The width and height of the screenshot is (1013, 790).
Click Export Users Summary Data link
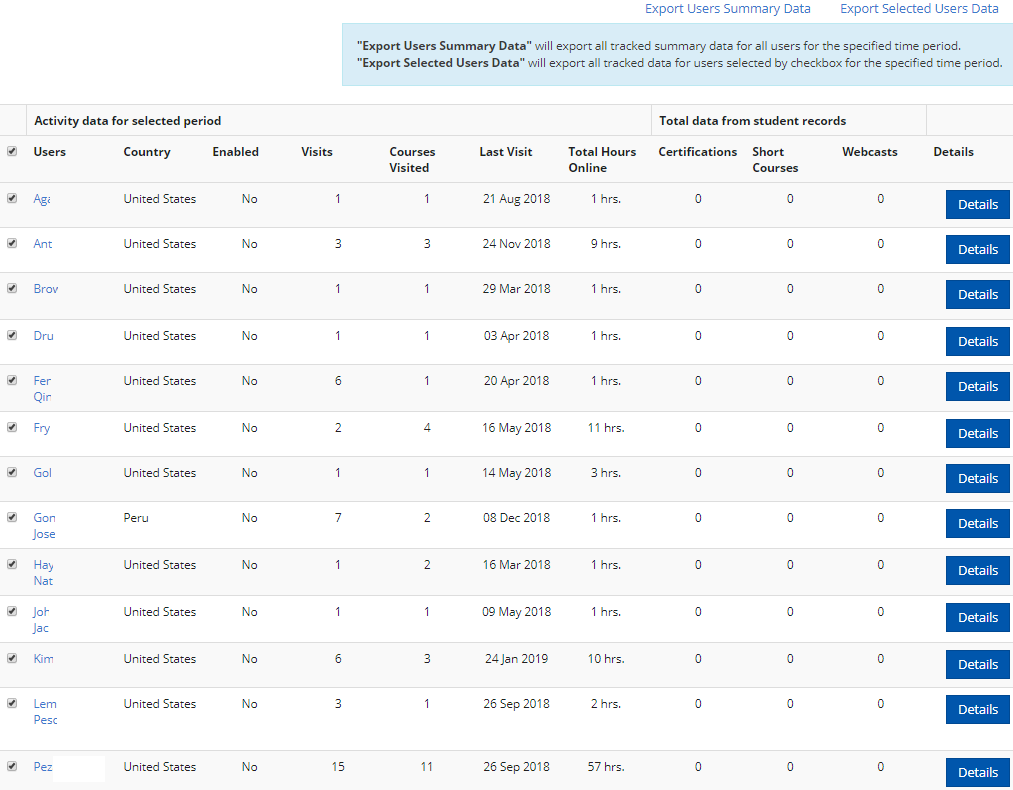[727, 9]
